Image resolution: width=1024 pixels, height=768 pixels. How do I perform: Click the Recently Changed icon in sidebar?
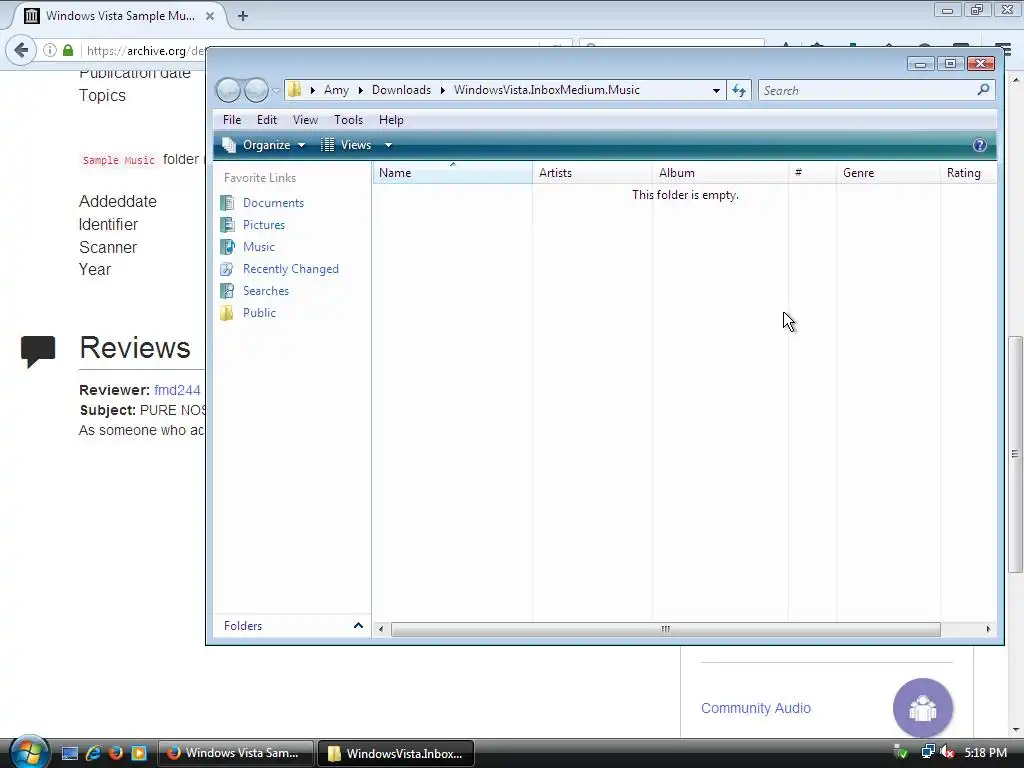tap(227, 269)
